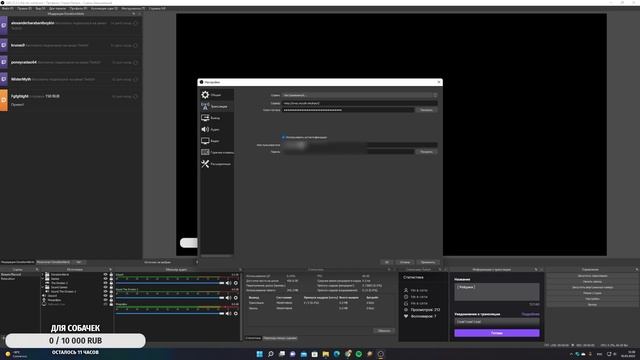The image size is (640, 360).
Task: Replay the MisterMyth alert in activity feed
Action: pos(136,80)
